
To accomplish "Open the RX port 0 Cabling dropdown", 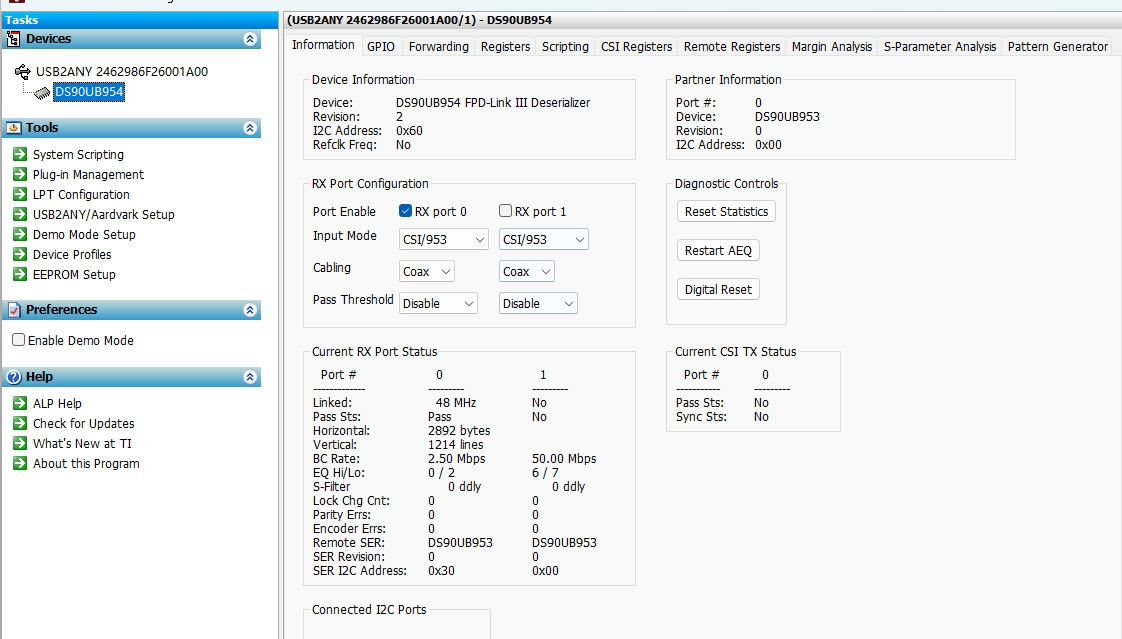I will [426, 272].
